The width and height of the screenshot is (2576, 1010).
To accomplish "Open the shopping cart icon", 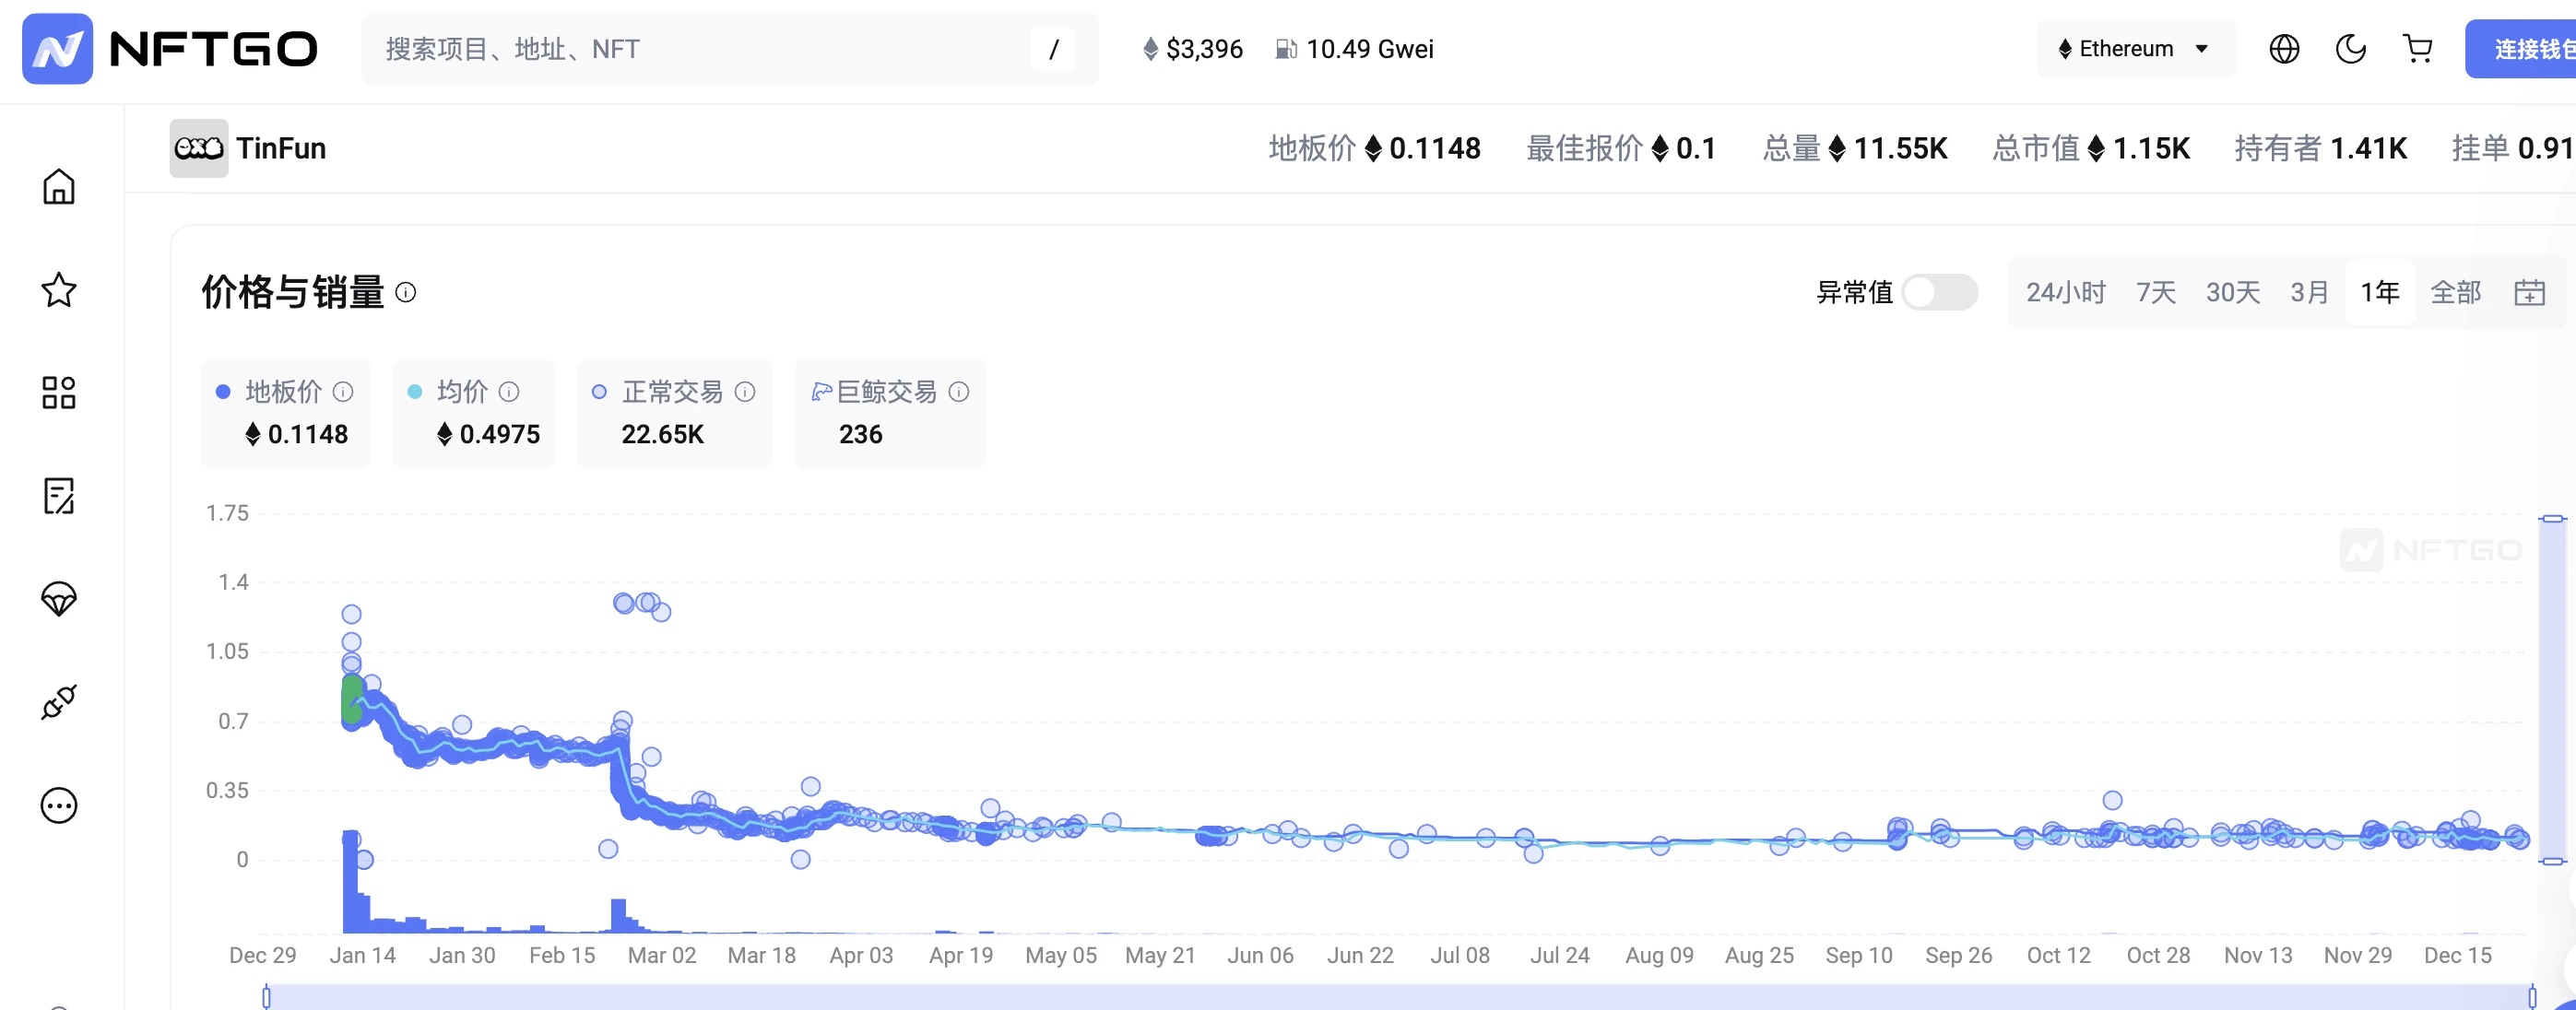I will [2417, 49].
